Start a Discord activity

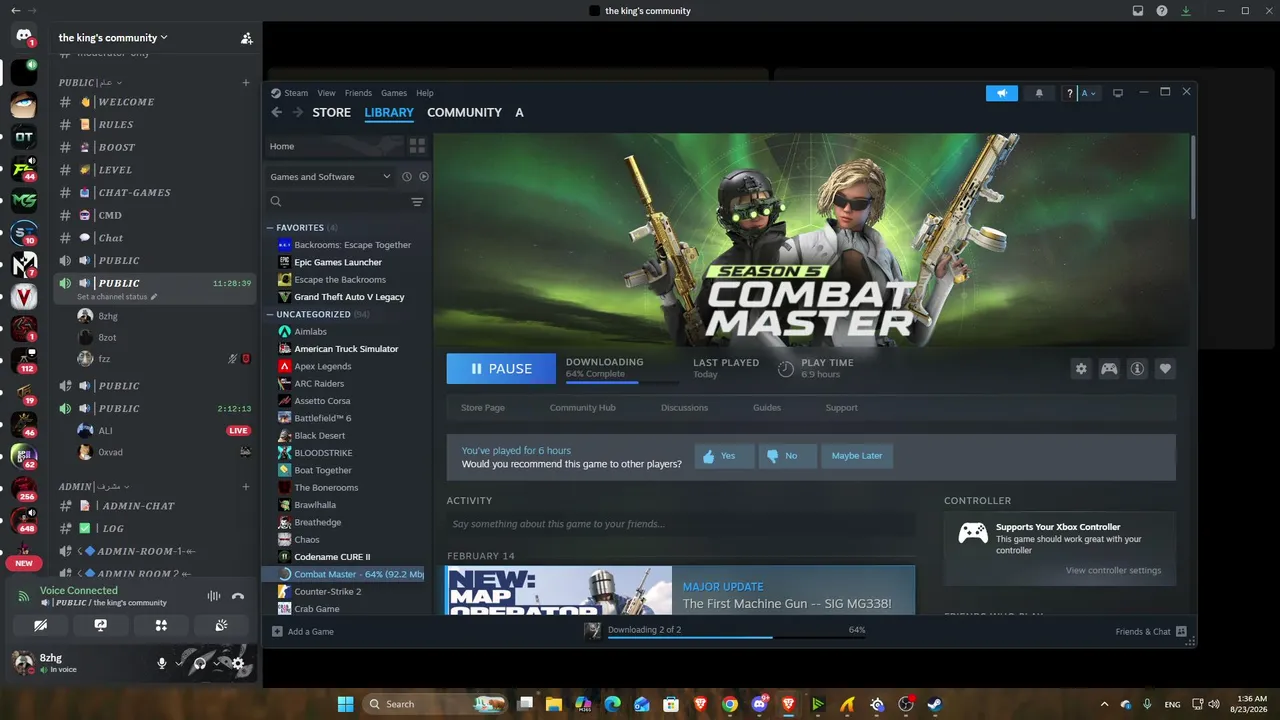pyautogui.click(x=161, y=625)
